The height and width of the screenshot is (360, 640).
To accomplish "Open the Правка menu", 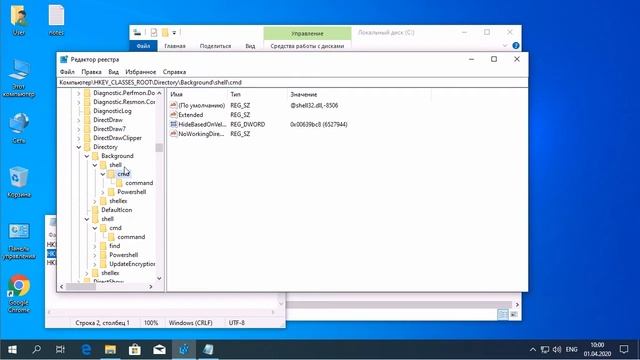I will [x=91, y=72].
